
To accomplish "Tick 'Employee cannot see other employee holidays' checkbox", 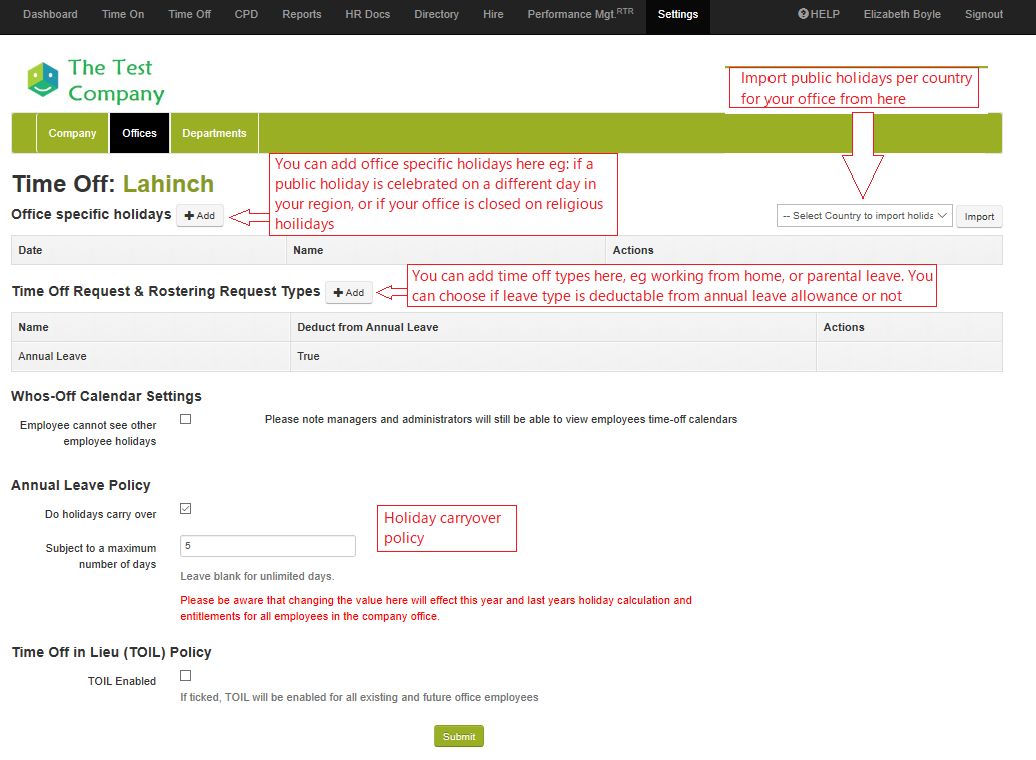I will 185,419.
